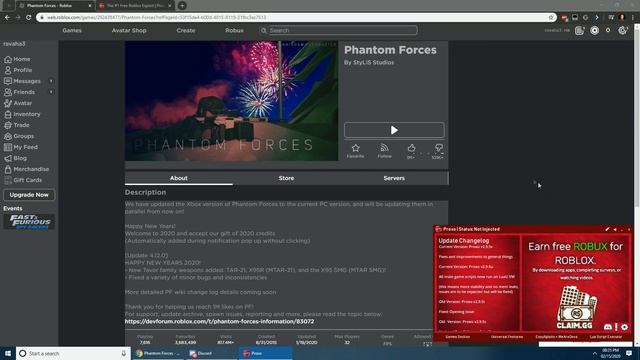Click the pencil edit icon in Proxo title bar

(607, 229)
